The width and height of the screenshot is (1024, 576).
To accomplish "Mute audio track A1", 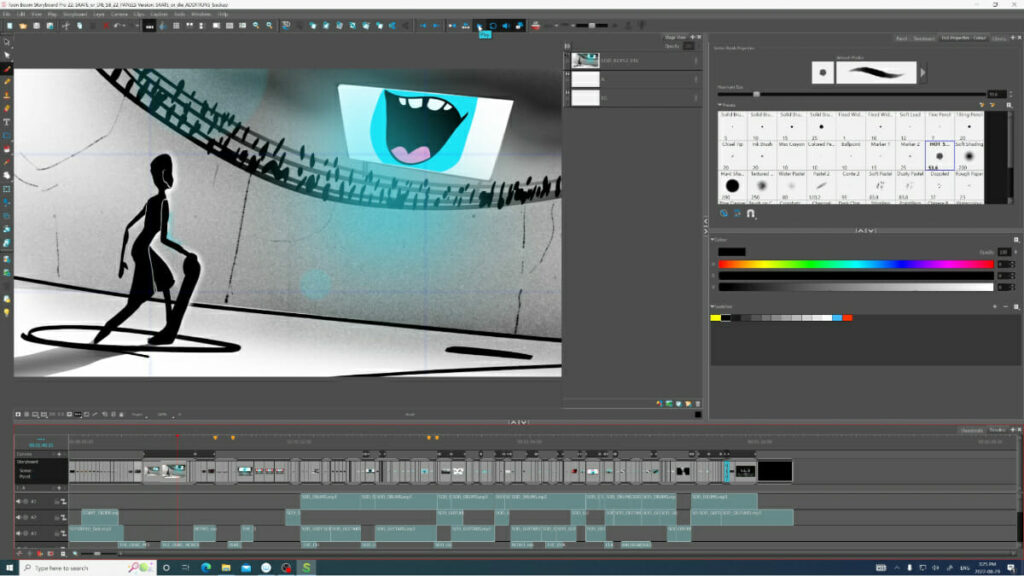I will pyautogui.click(x=18, y=502).
